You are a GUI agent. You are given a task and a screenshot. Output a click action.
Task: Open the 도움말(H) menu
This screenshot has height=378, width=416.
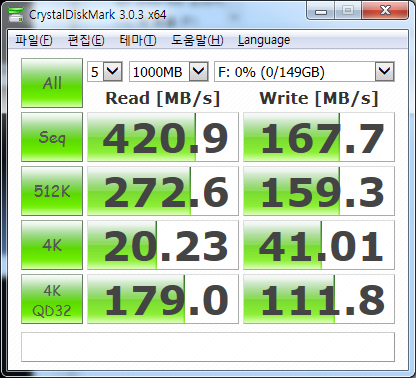pos(197,40)
